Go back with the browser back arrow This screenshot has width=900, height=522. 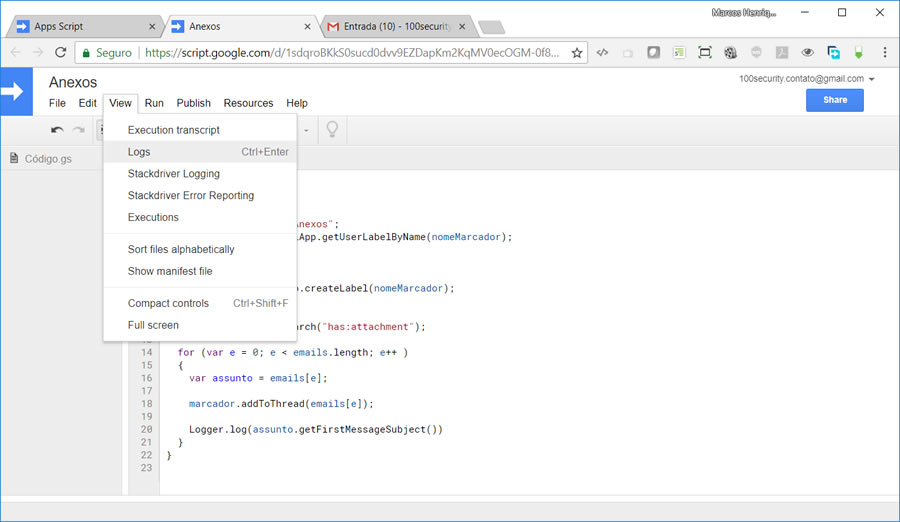tap(15, 52)
